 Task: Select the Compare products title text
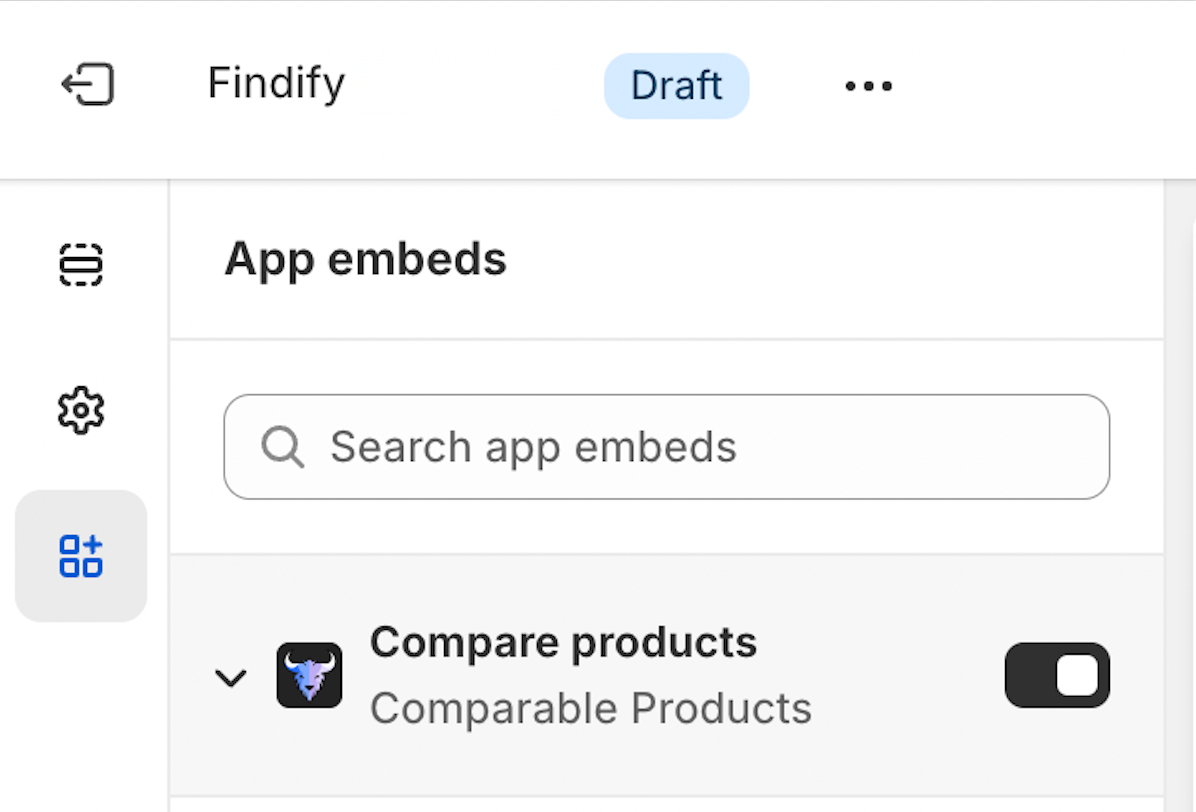click(563, 642)
